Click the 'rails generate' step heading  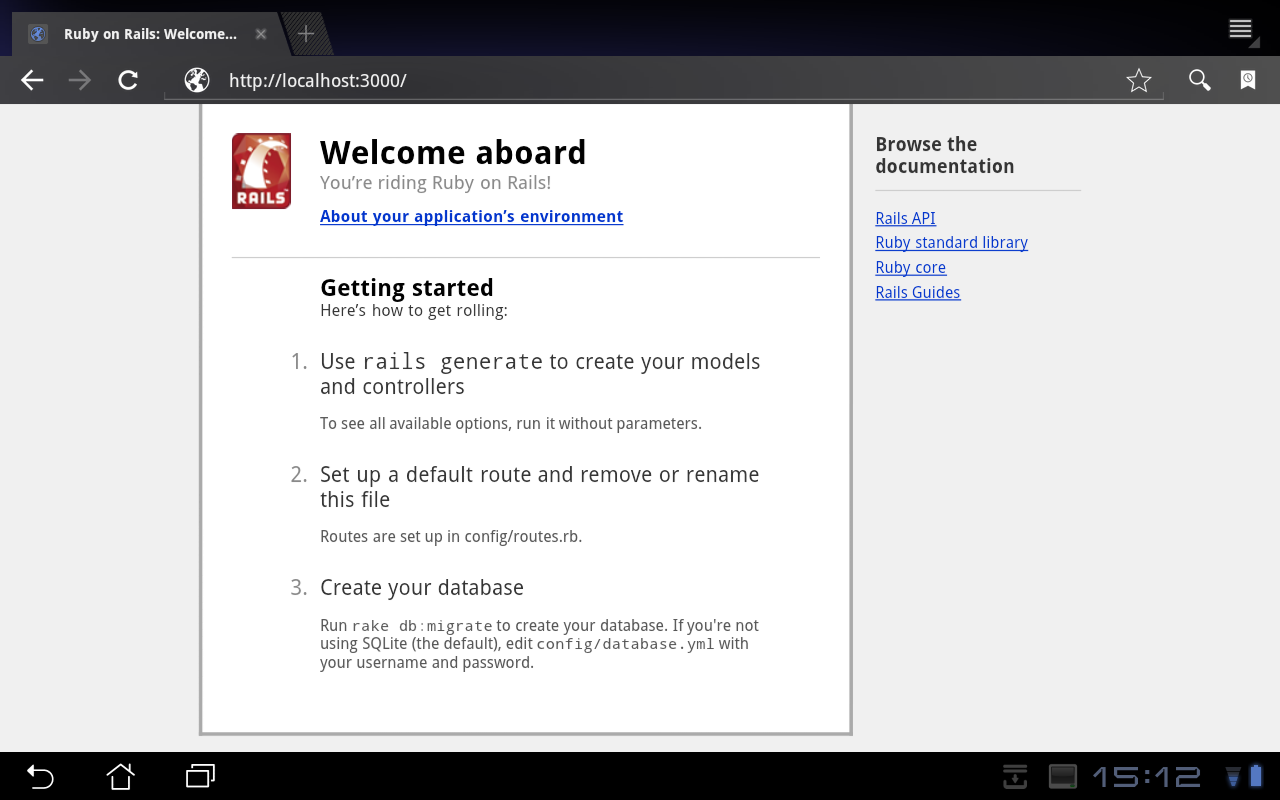(540, 374)
